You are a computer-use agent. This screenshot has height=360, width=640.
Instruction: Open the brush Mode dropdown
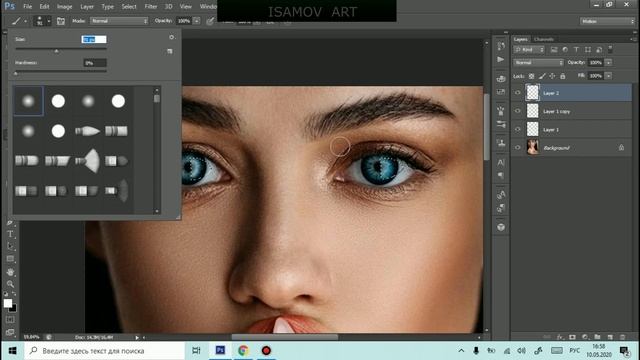click(119, 21)
